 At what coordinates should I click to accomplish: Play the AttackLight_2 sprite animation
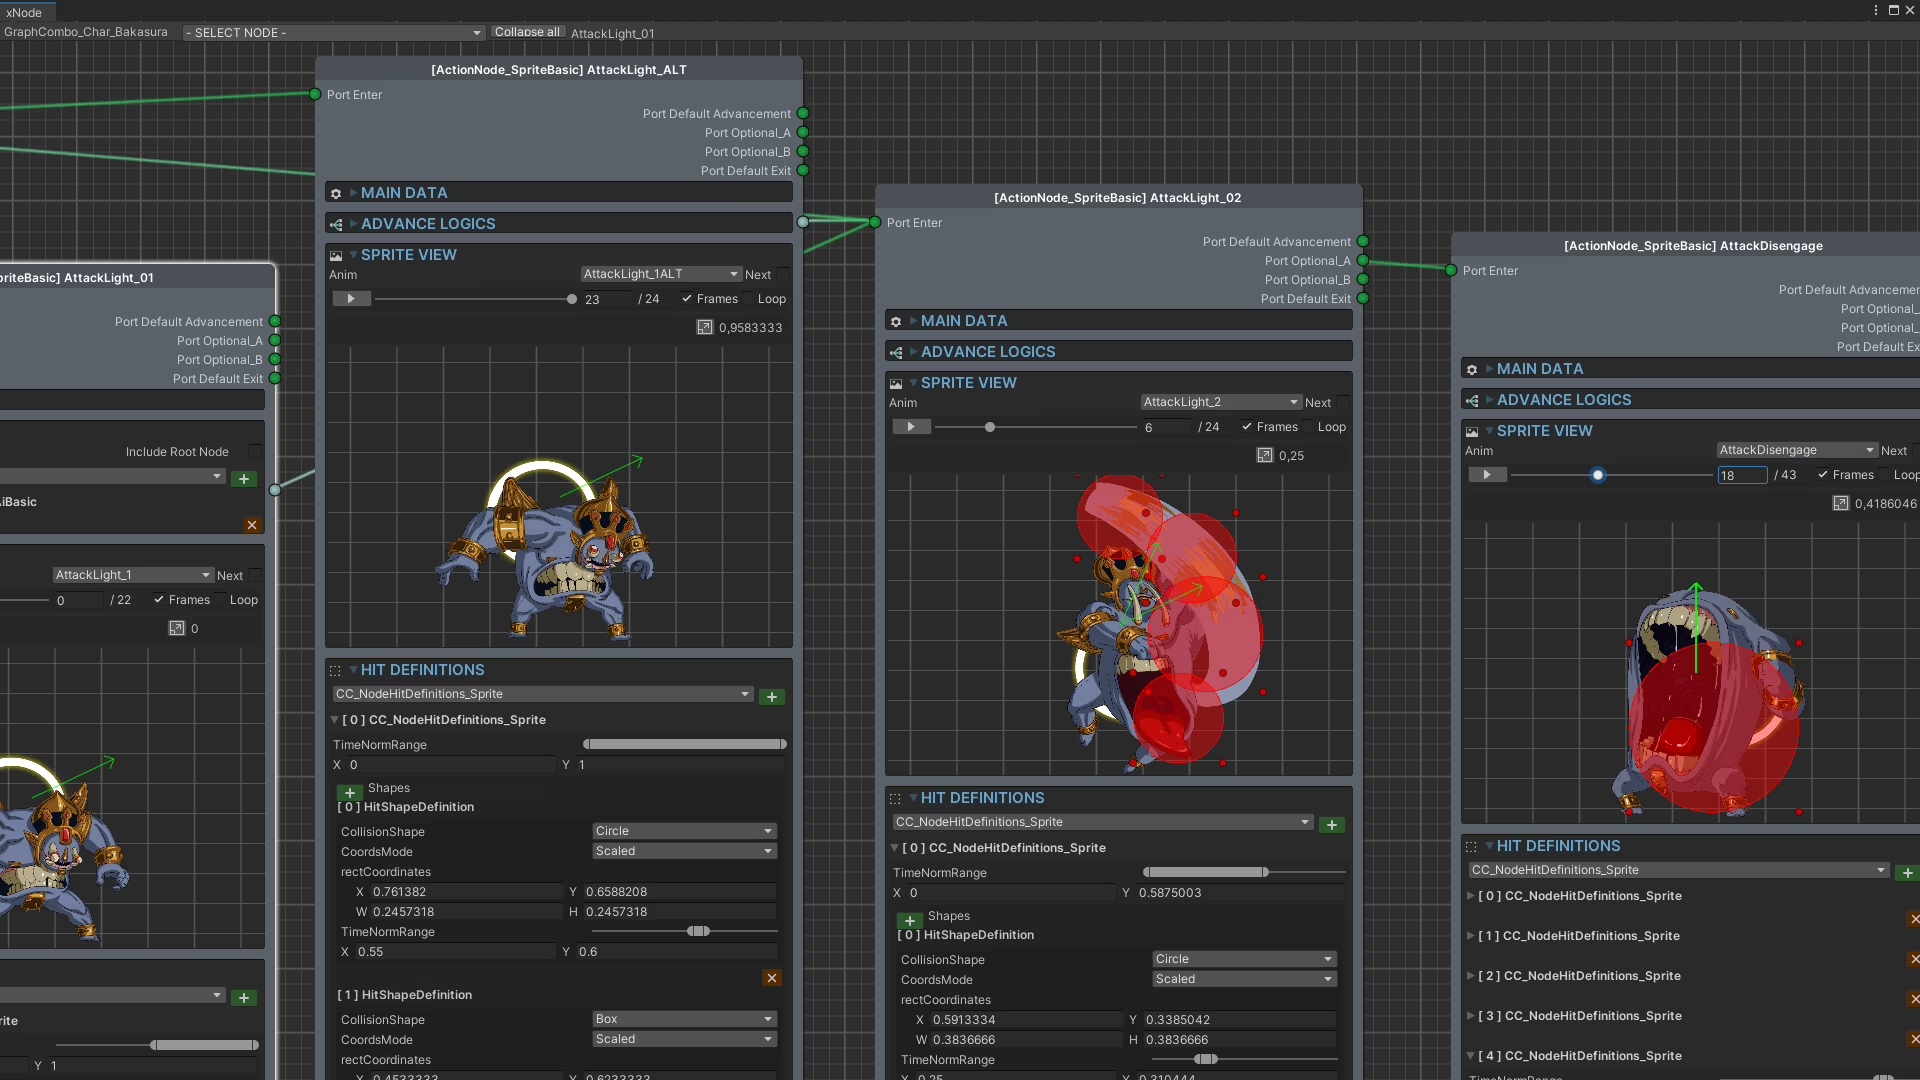pyautogui.click(x=911, y=427)
